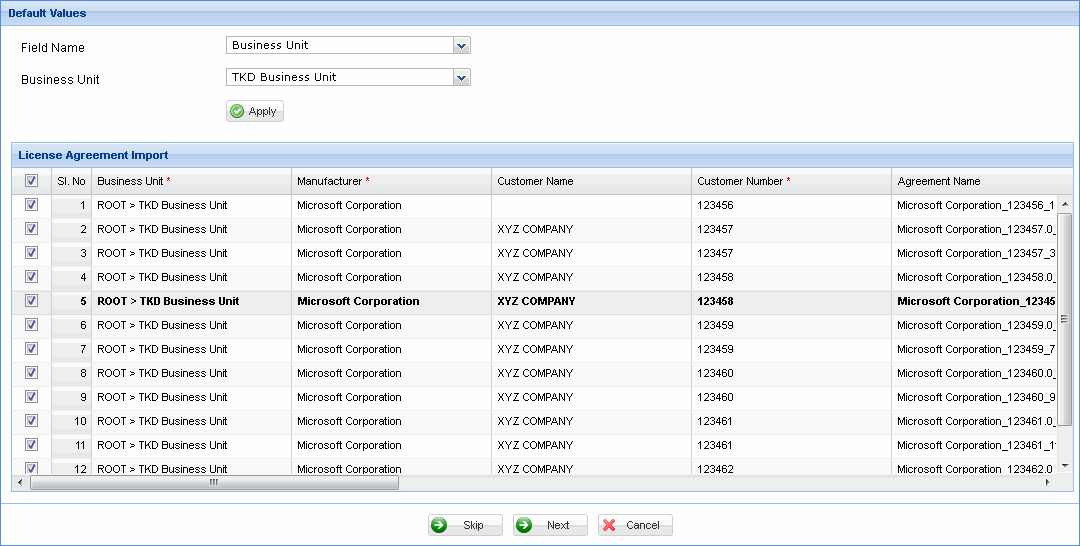Toggle the select-all checkbox in the table header
Screen dimensions: 1080x546
point(31,181)
